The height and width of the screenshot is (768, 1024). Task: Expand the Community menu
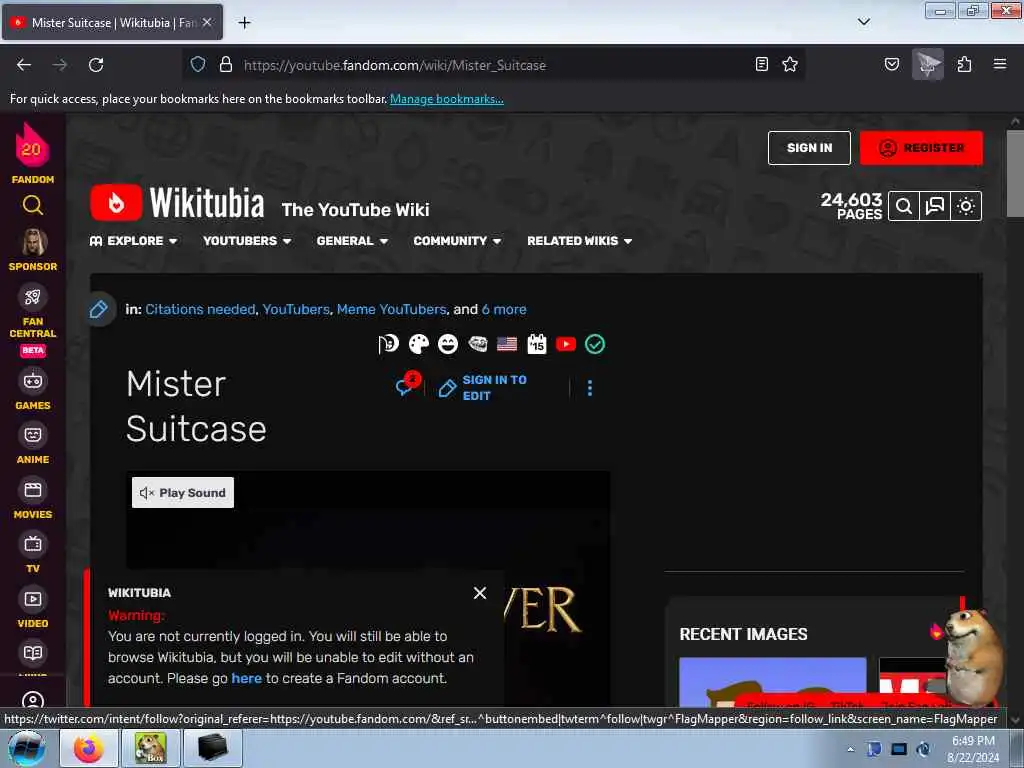[457, 241]
